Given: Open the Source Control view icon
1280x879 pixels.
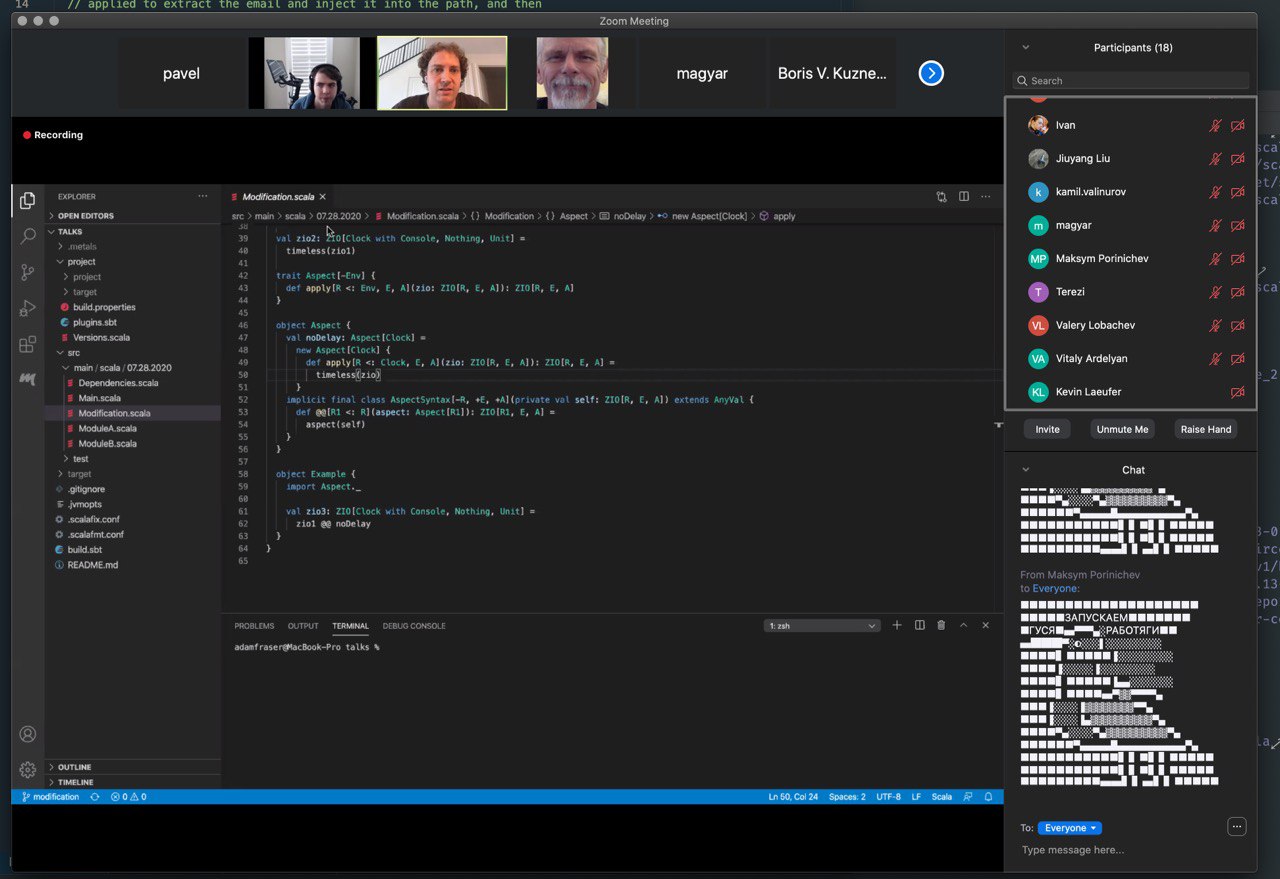Looking at the screenshot, I should 28,272.
